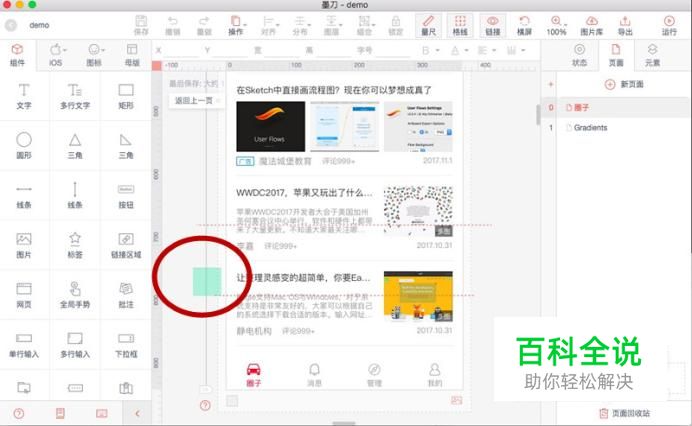Toggle the Ruler (量尺) display
Image resolution: width=692 pixels, height=426 pixels.
(x=428, y=25)
